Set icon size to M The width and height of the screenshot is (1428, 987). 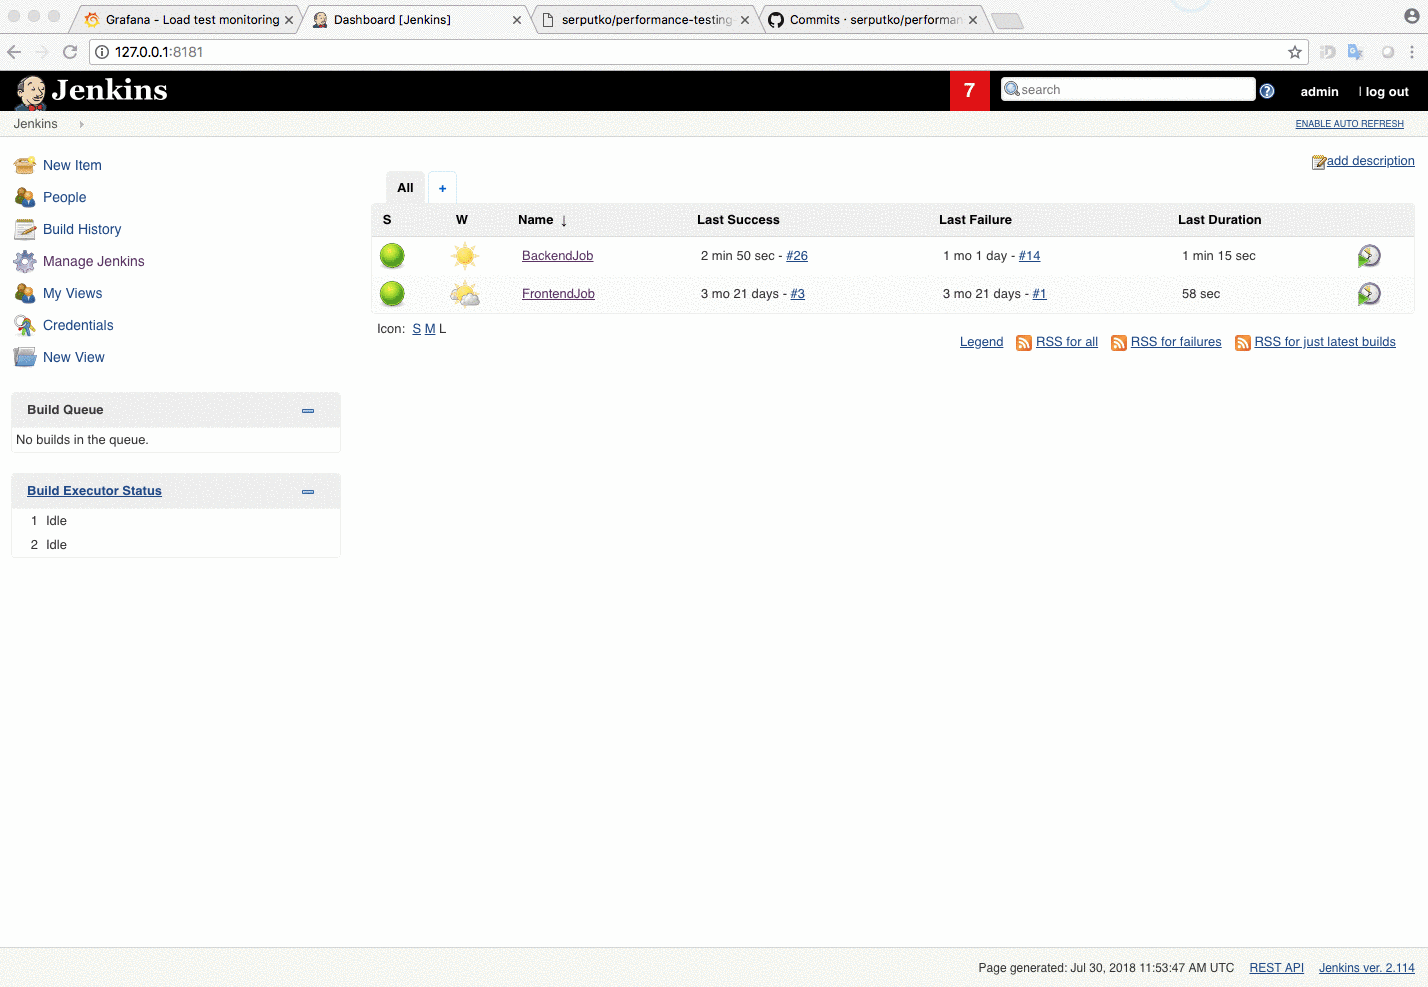coord(430,329)
